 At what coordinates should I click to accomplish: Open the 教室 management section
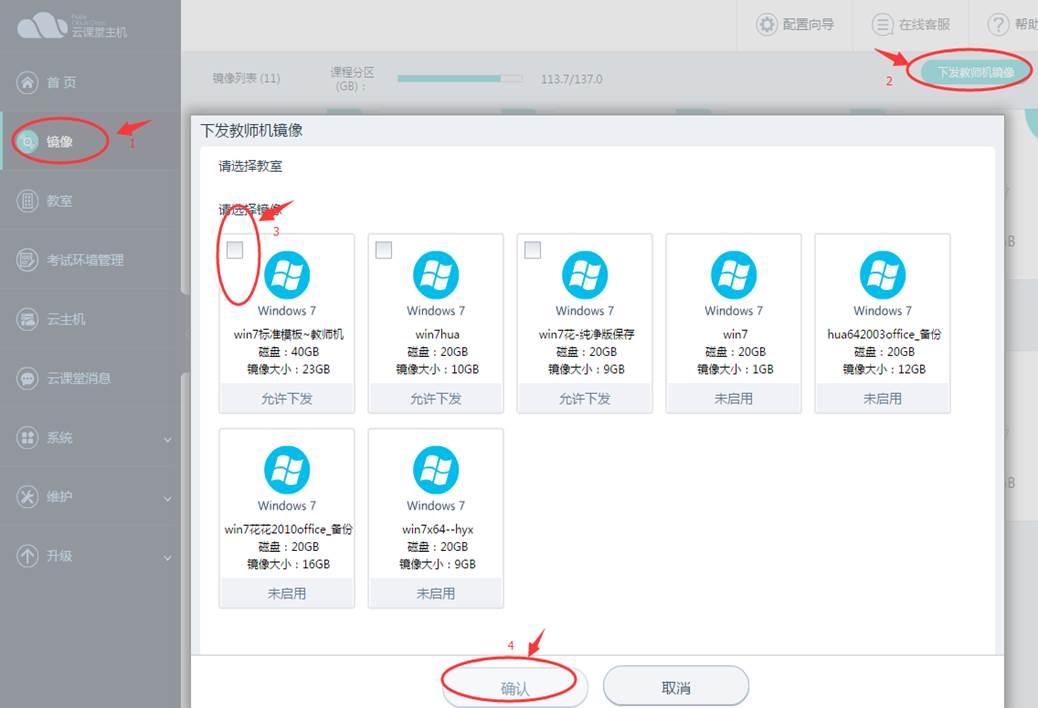[x=60, y=201]
